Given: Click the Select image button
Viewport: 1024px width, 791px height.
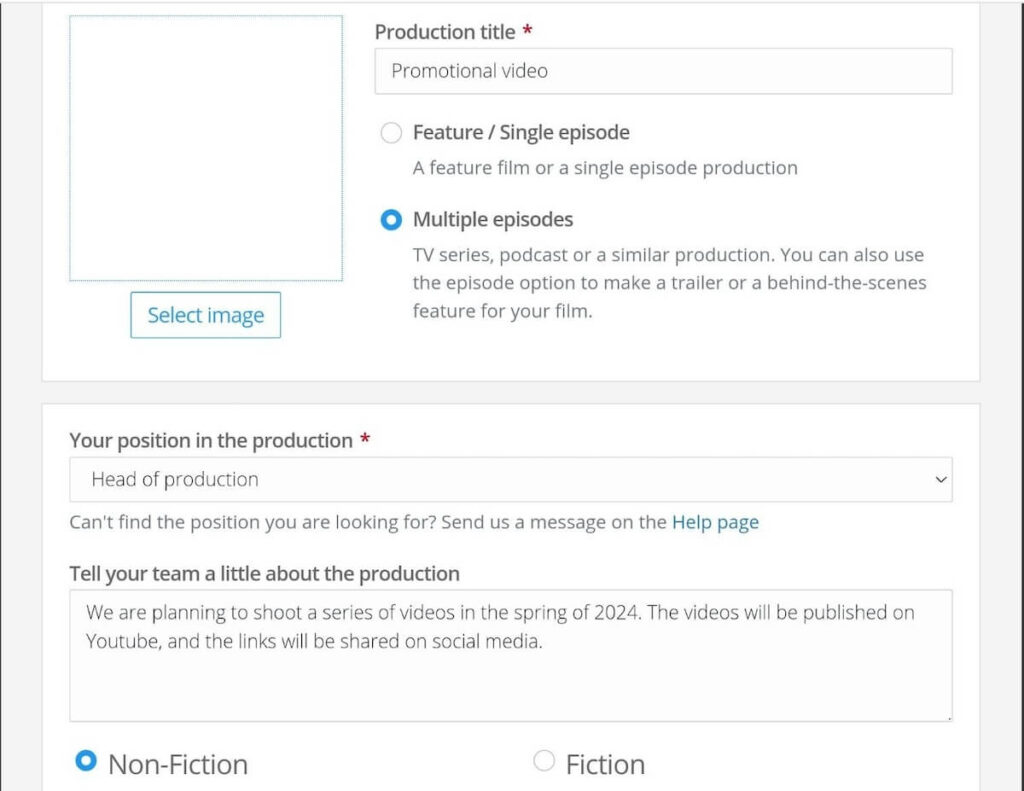Looking at the screenshot, I should (205, 315).
